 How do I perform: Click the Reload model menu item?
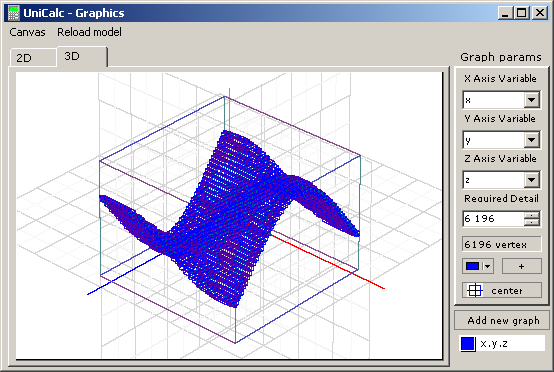(89, 32)
